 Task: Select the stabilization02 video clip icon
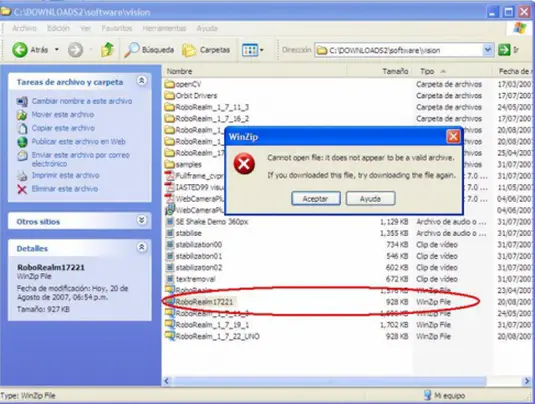tap(170, 268)
